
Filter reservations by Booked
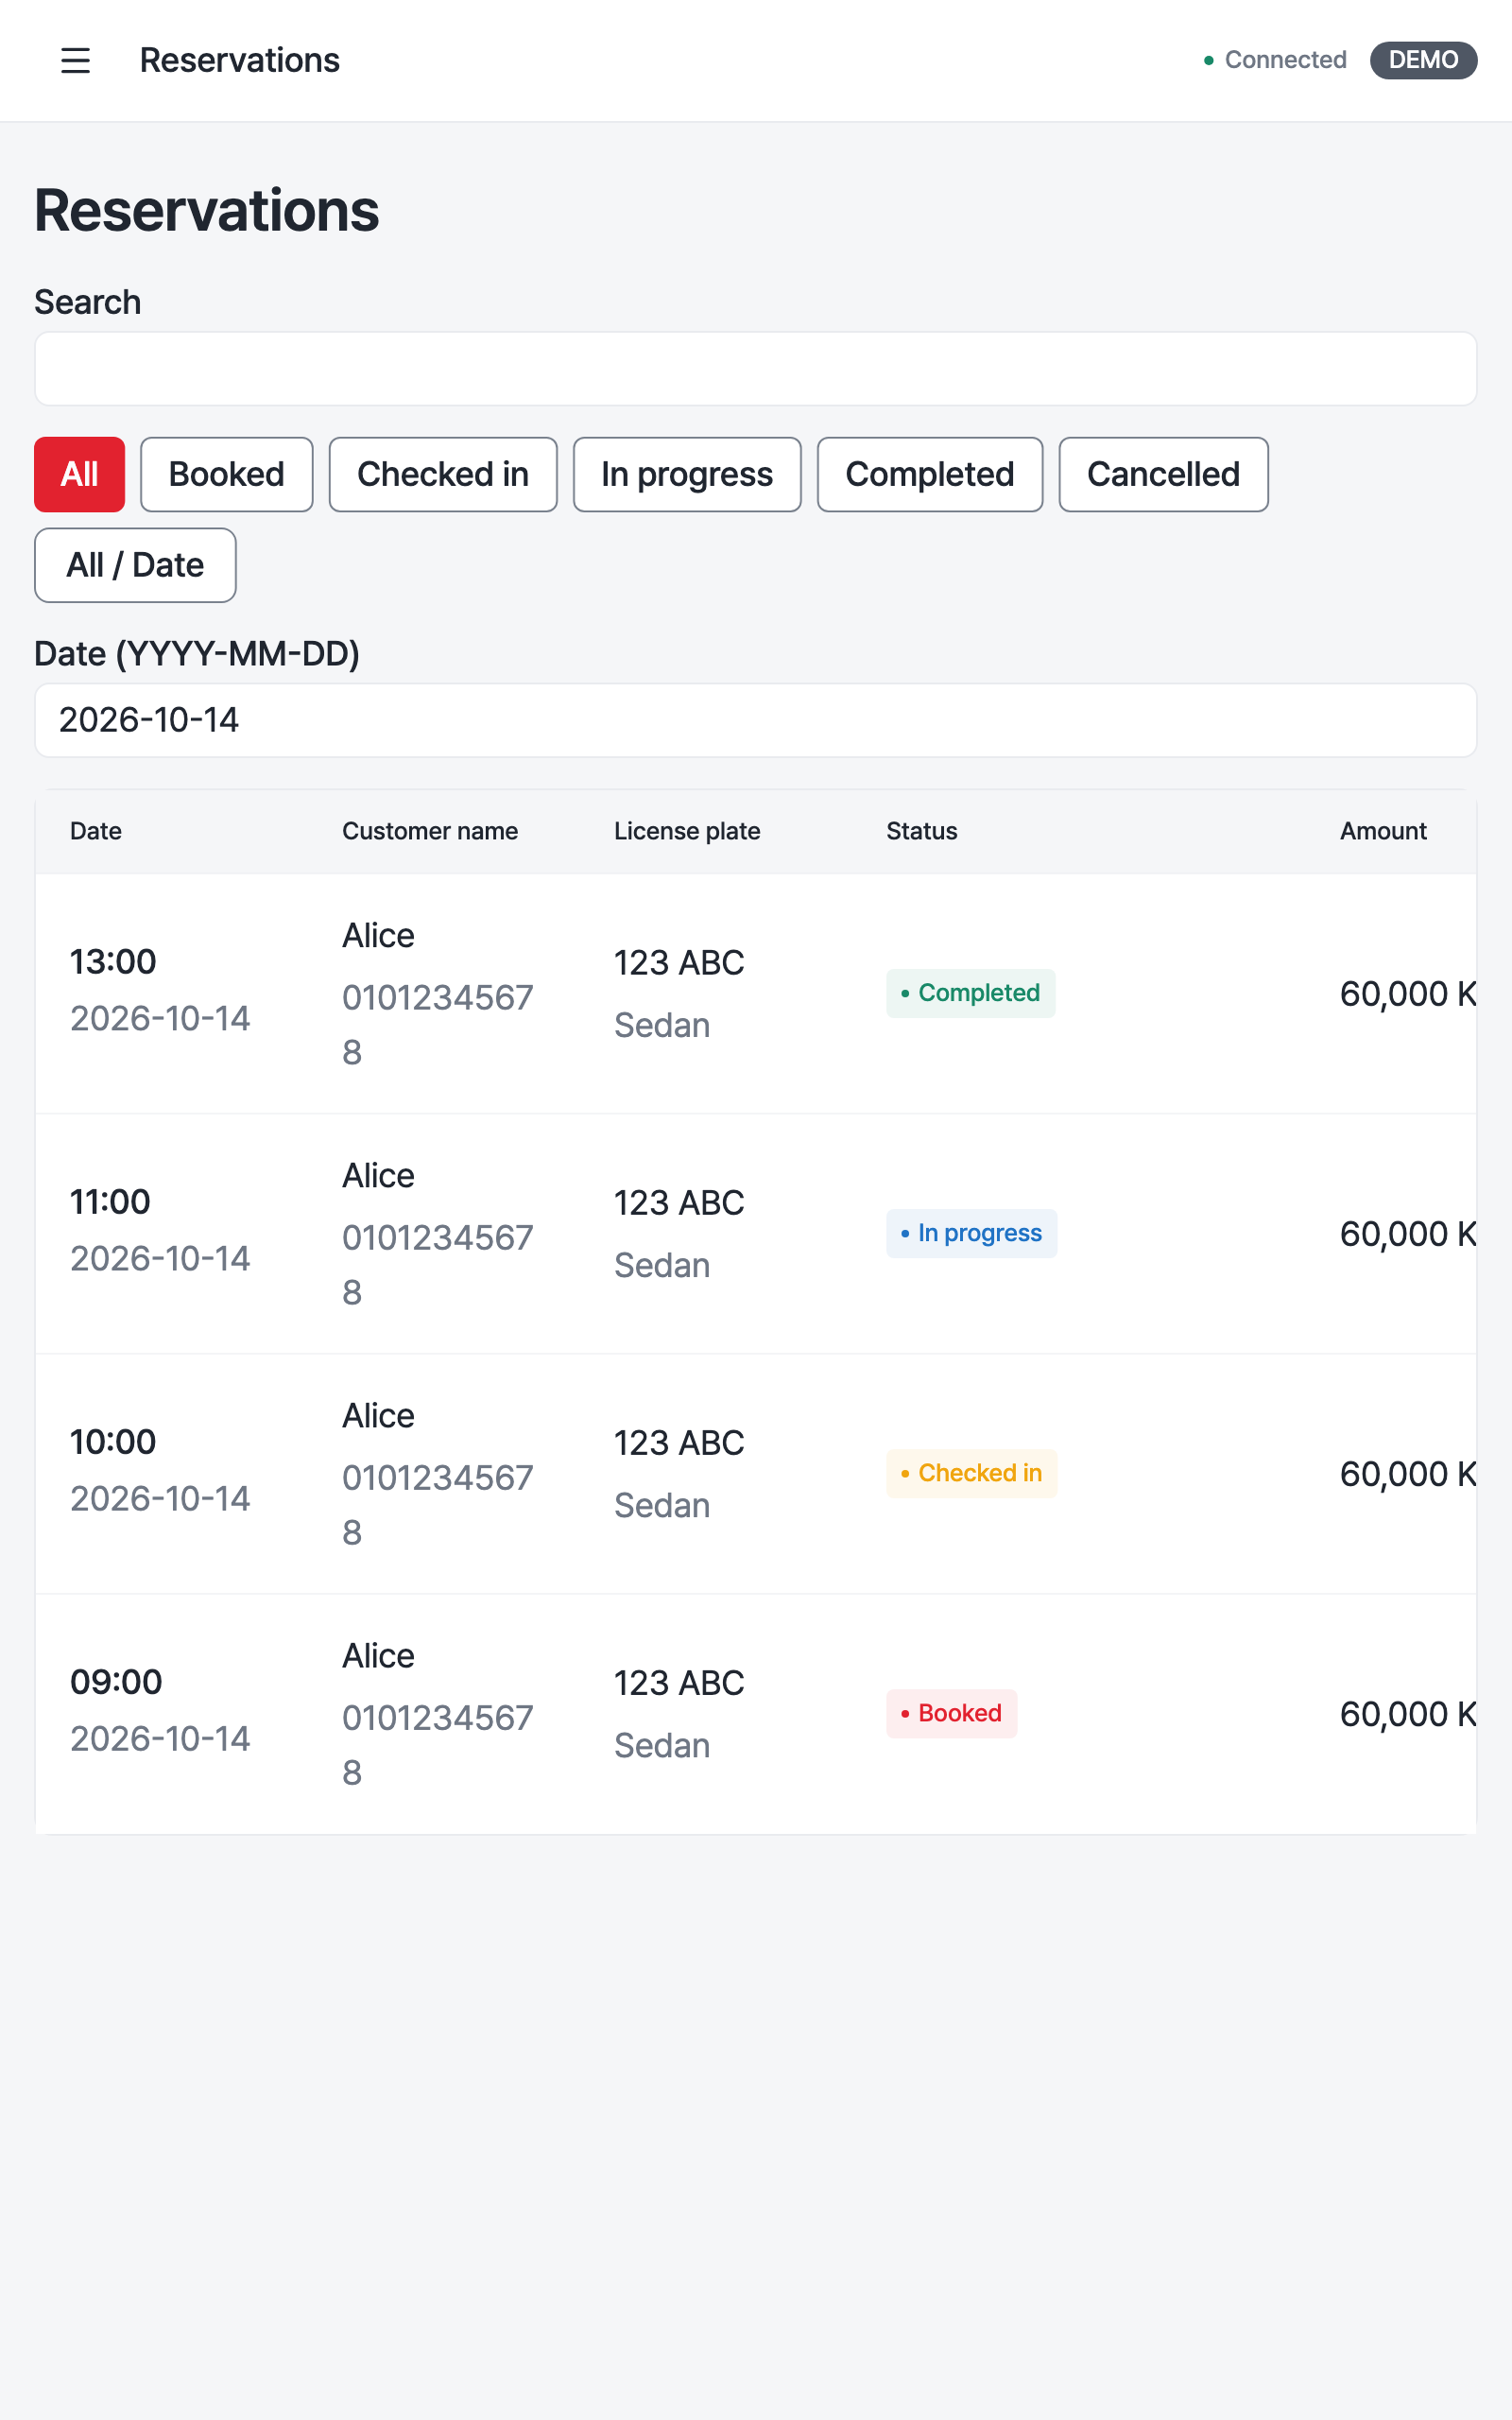tap(227, 474)
